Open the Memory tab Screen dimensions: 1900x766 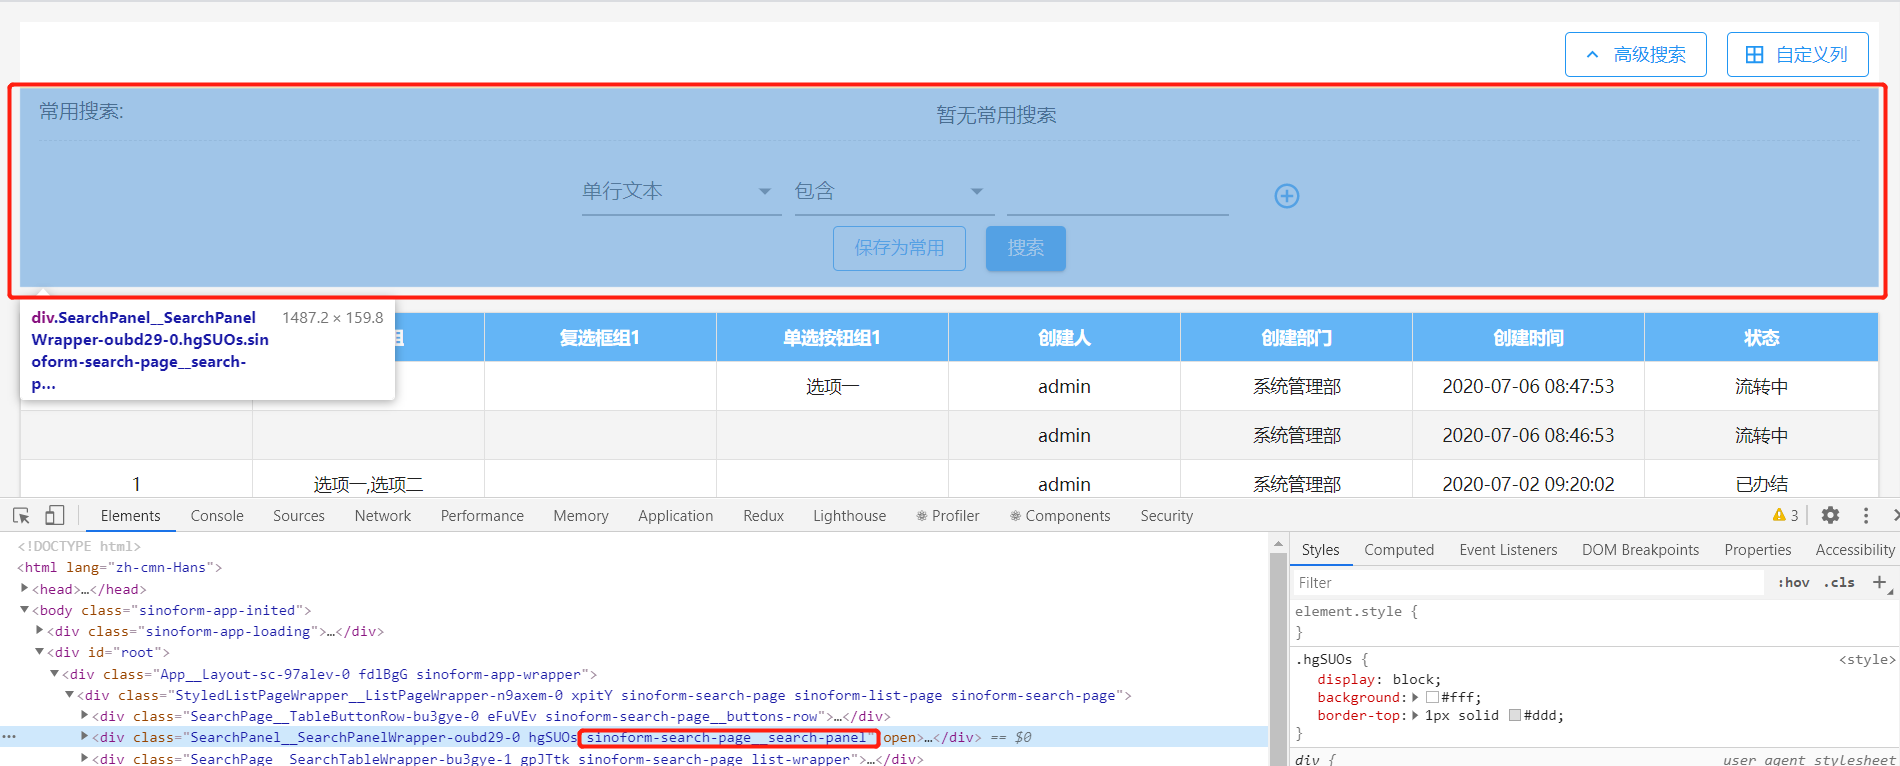click(581, 516)
